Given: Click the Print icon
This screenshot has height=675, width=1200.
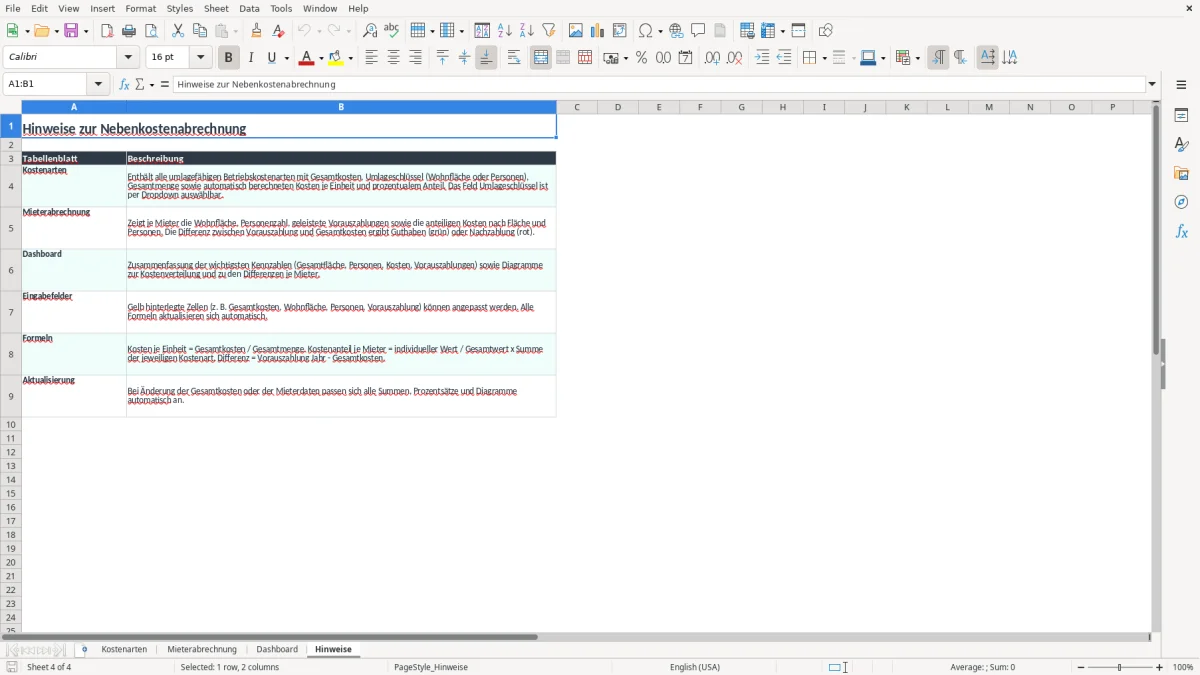Looking at the screenshot, I should [x=129, y=31].
